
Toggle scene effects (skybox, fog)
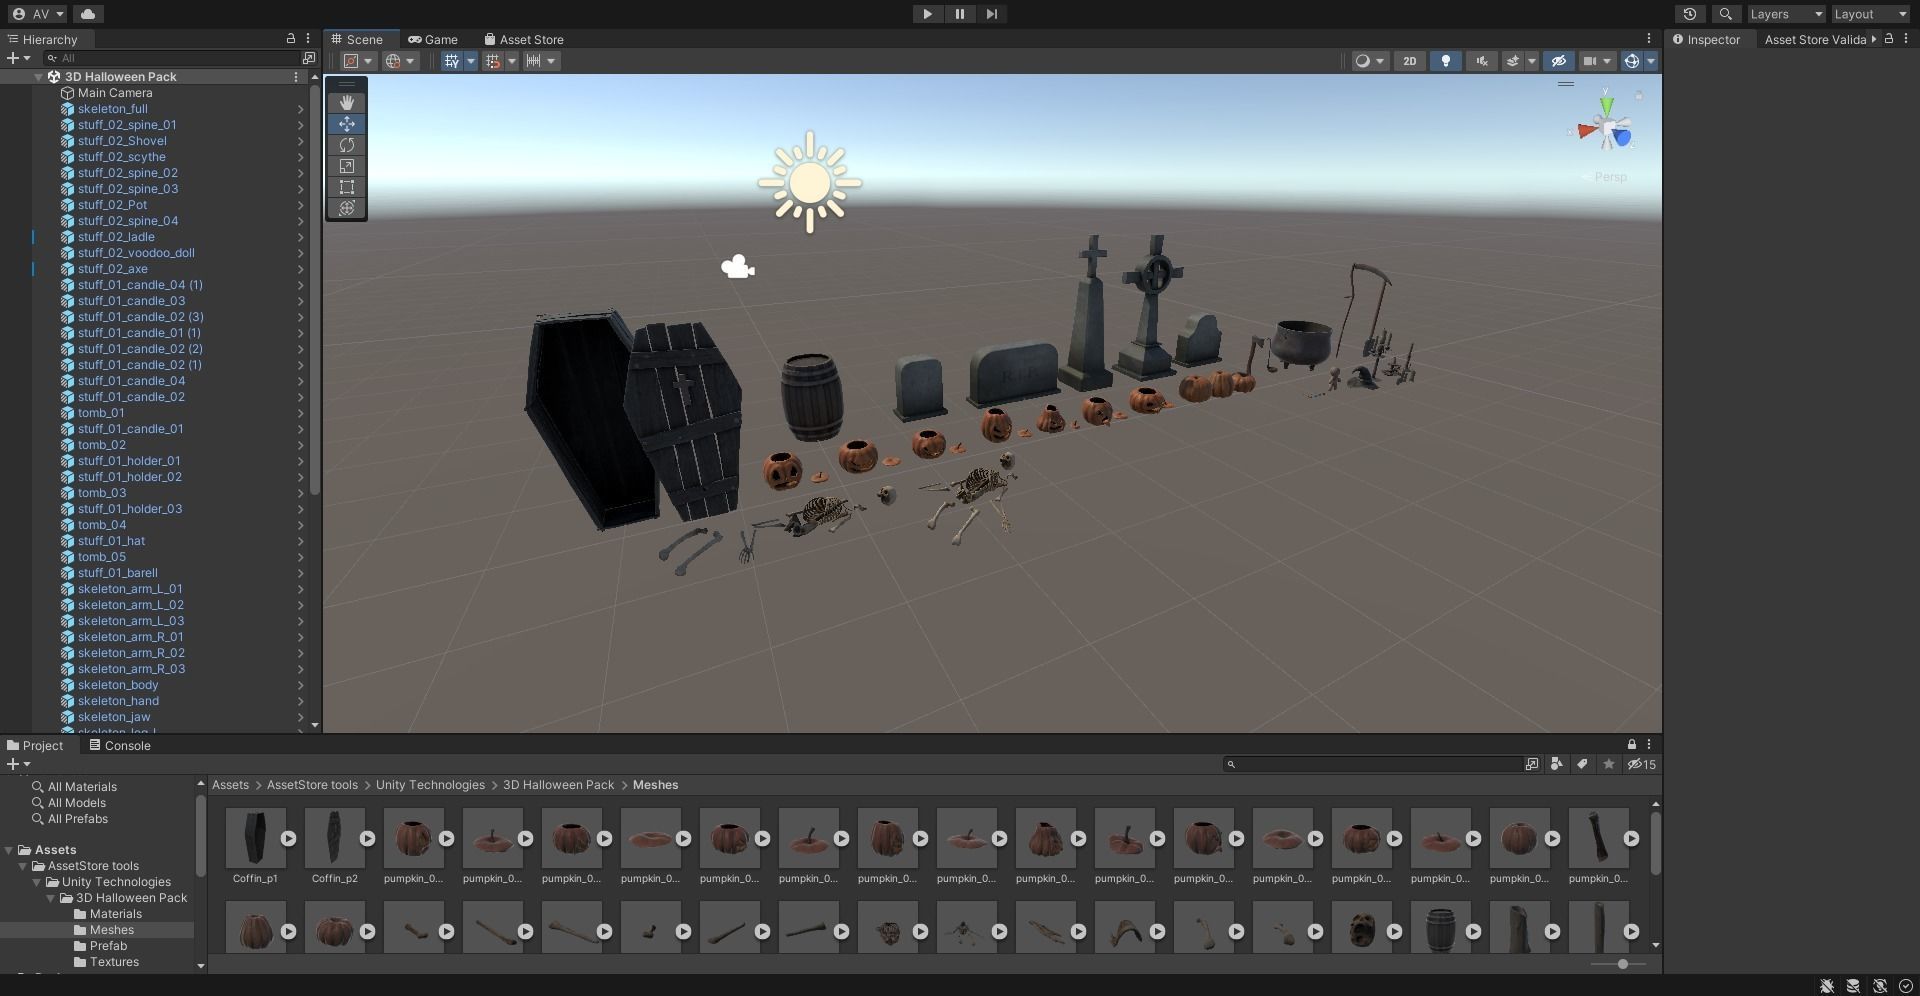point(1513,61)
